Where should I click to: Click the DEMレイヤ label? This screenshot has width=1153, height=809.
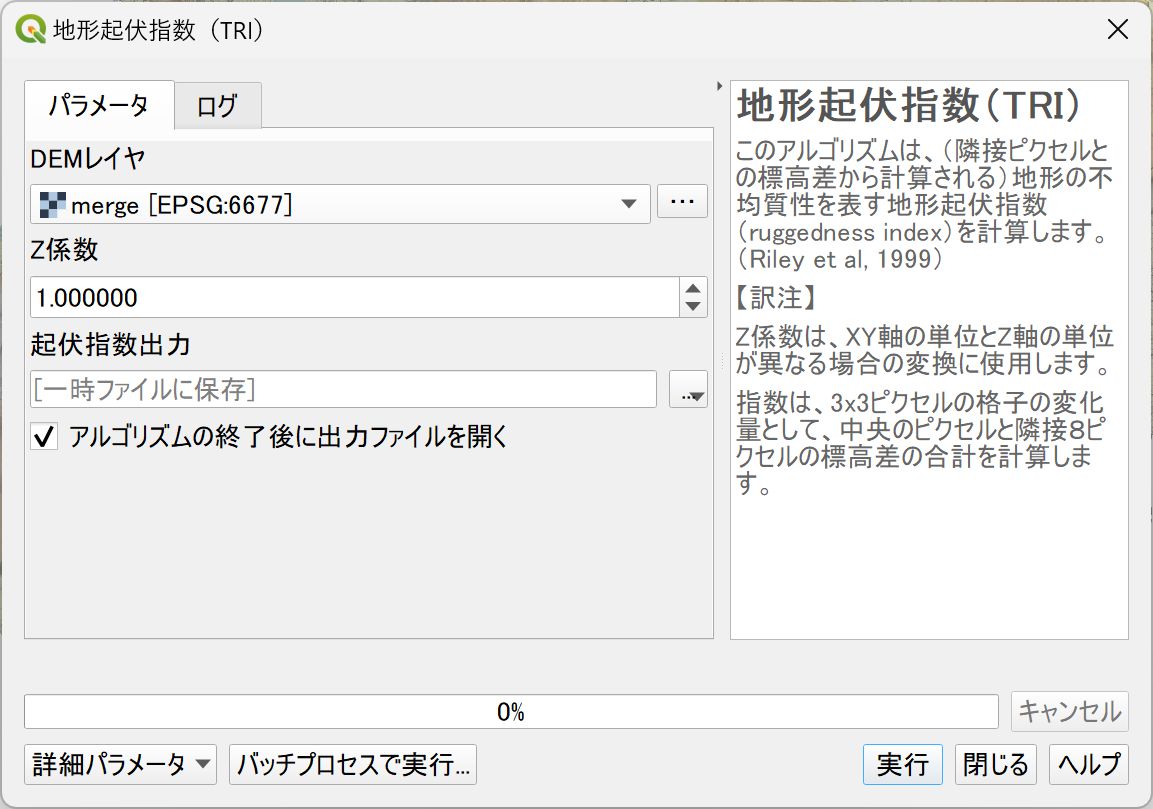(x=88, y=158)
